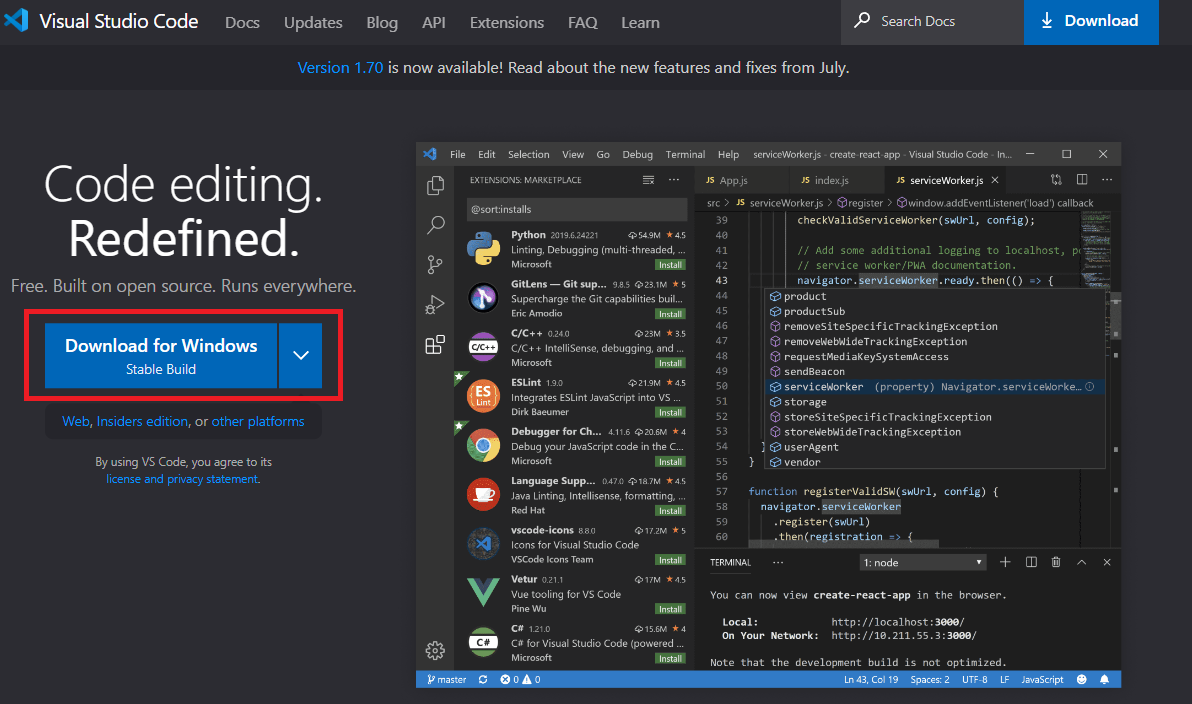Maximize the terminal panel with up chevron
This screenshot has width=1192, height=704.
[1081, 562]
